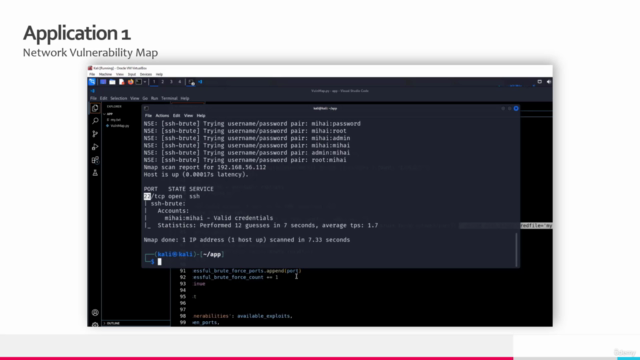Screen dimensions: 640x360
Task: Open VS Code Run and Debug icon
Action: 95,147
